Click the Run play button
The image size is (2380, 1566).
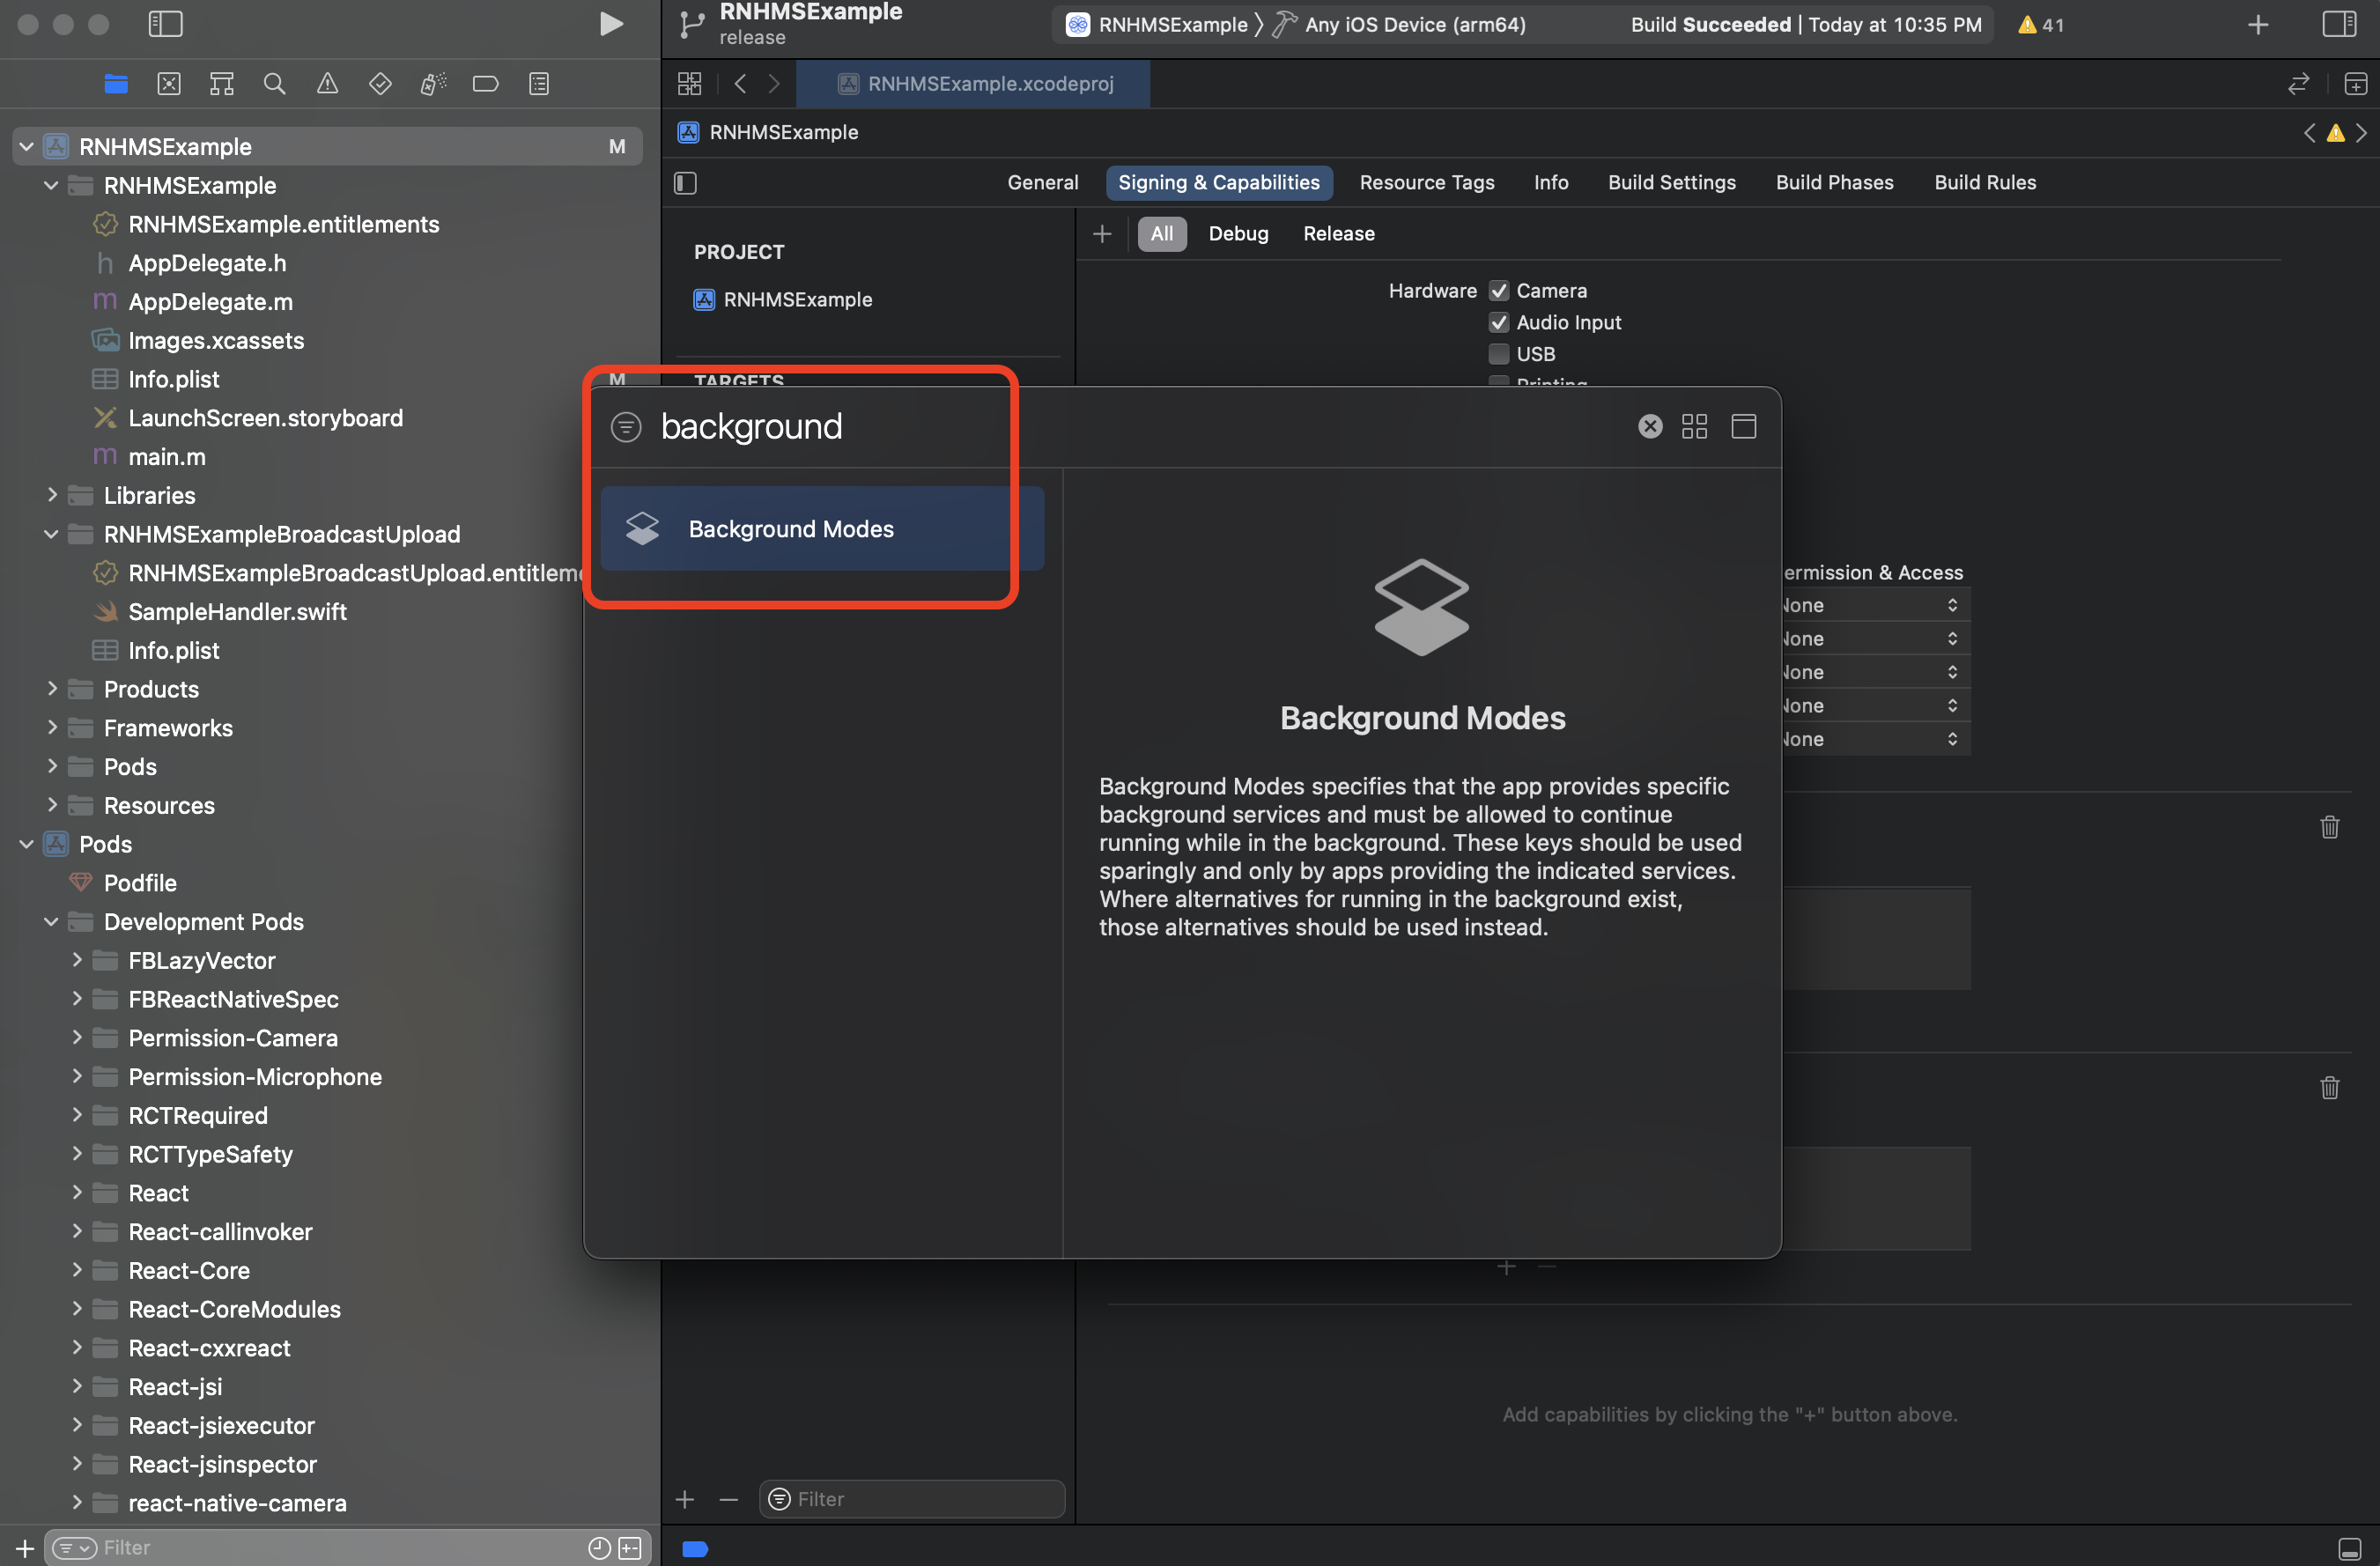tap(610, 24)
